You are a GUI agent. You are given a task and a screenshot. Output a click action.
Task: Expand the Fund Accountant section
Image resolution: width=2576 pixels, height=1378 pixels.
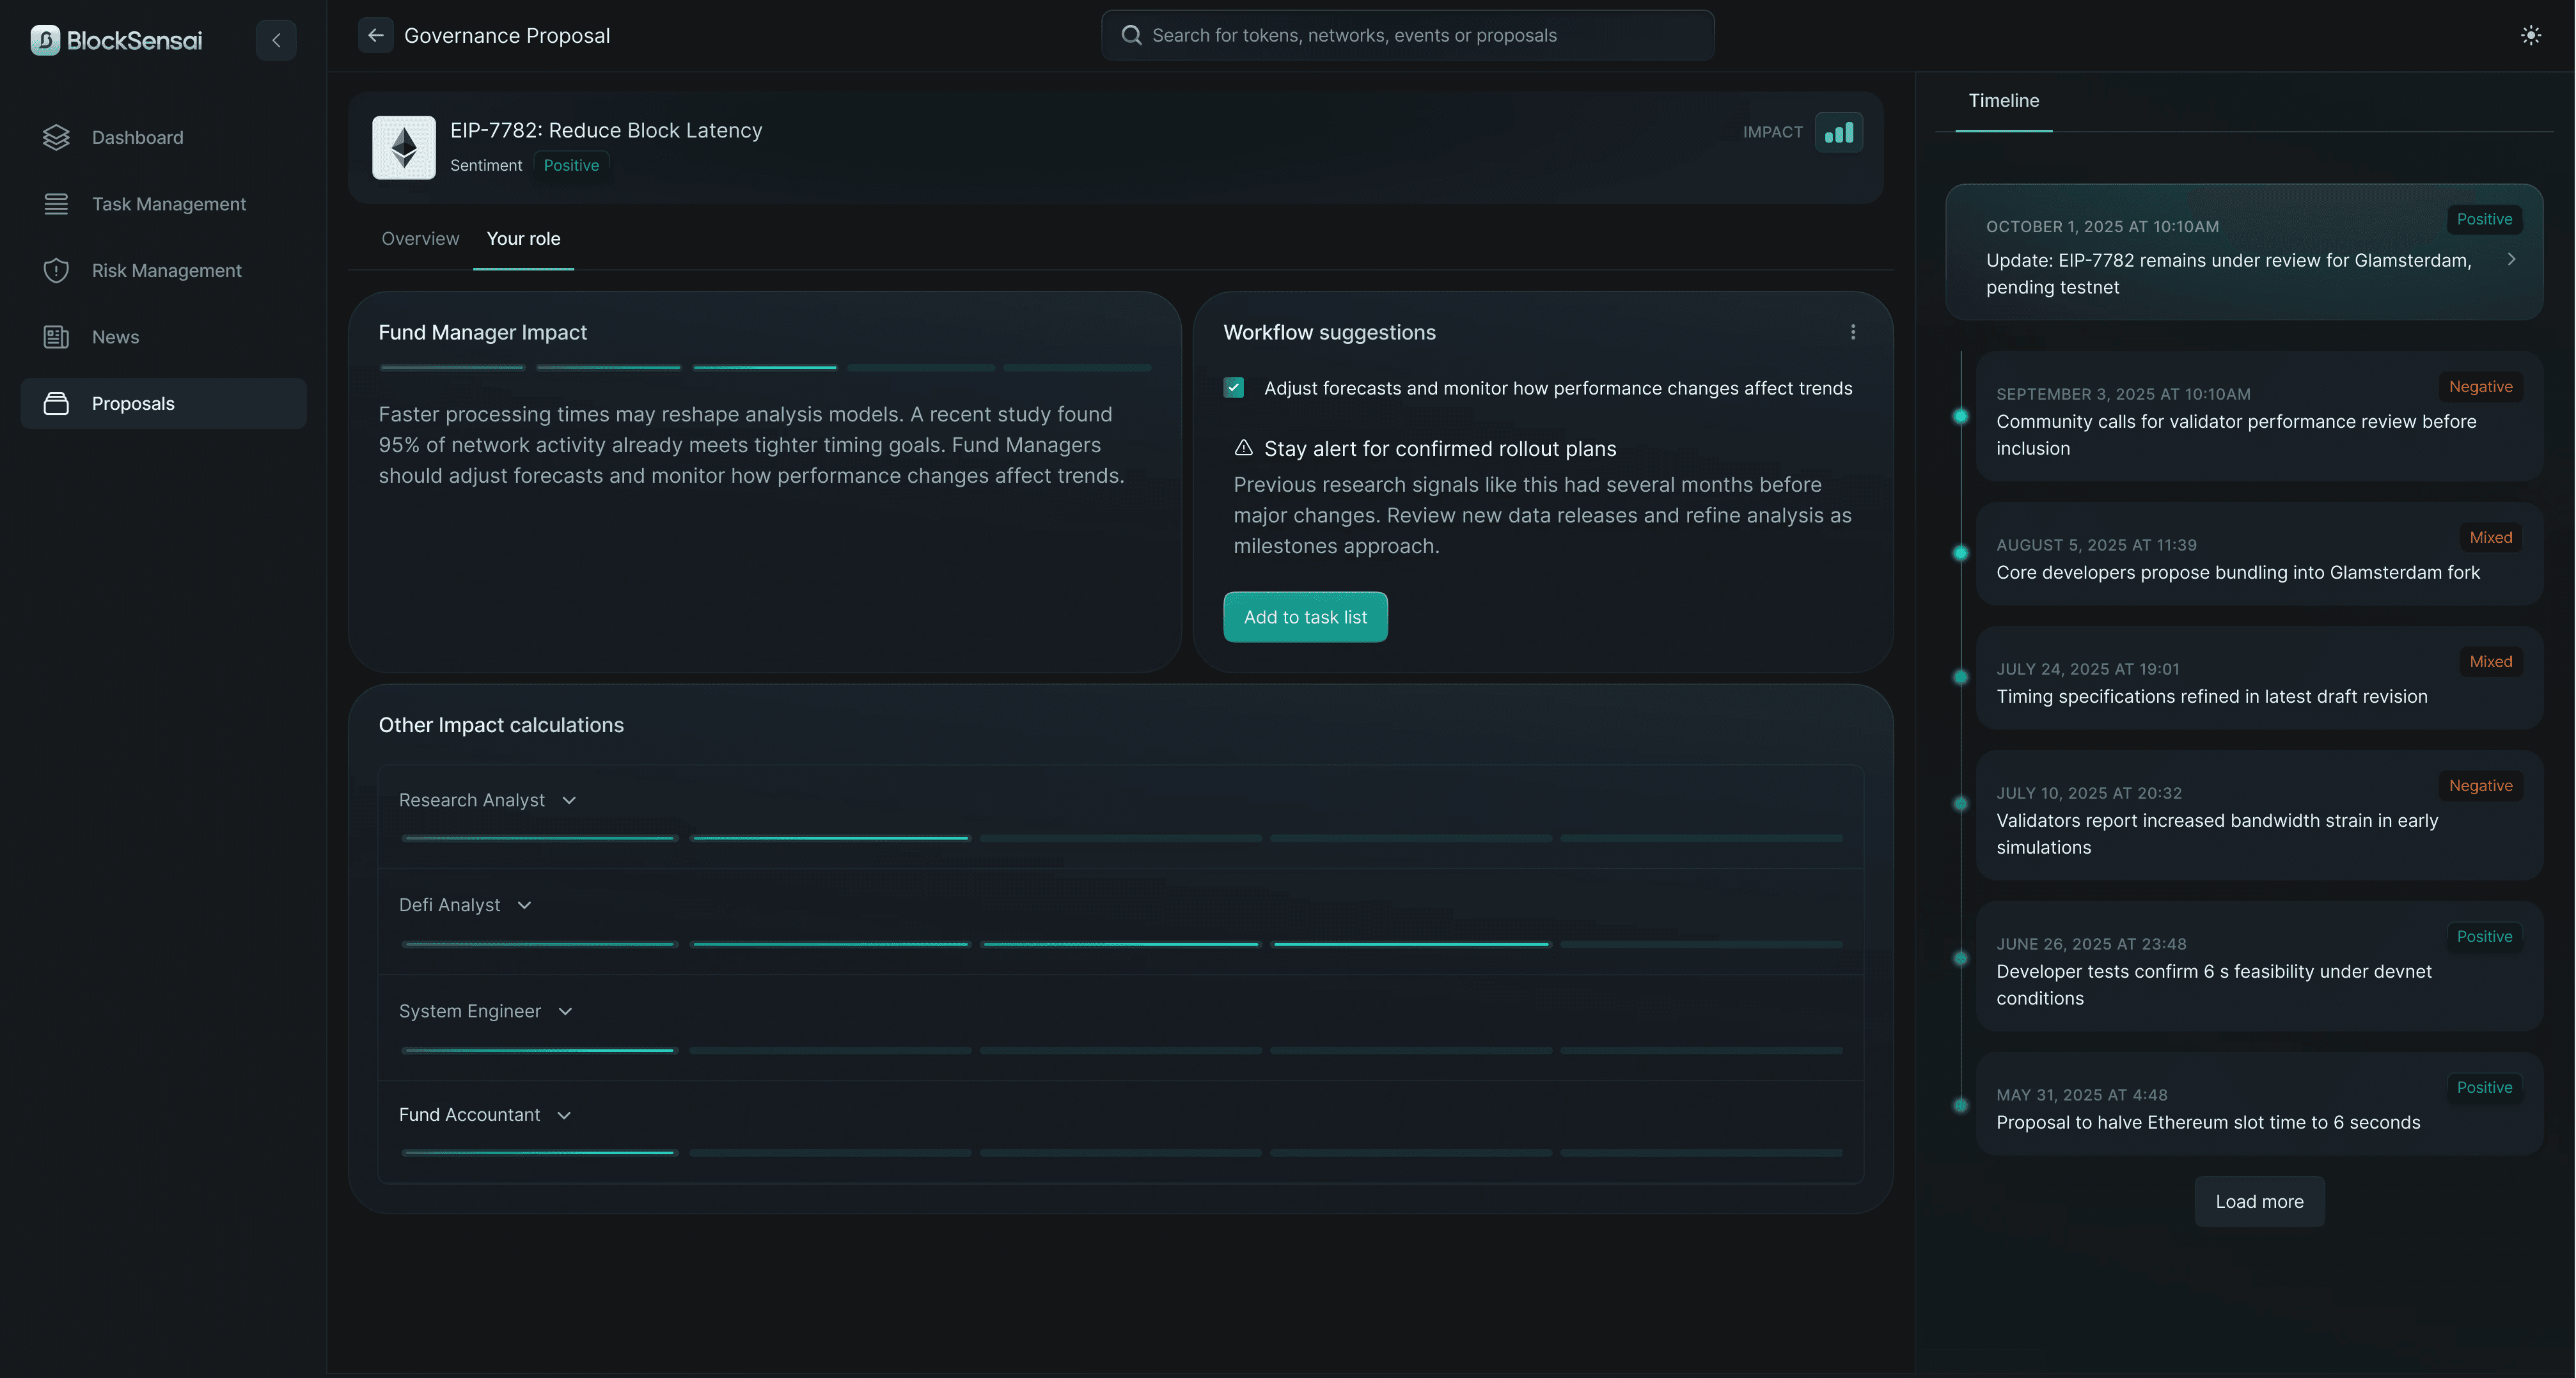(563, 1115)
